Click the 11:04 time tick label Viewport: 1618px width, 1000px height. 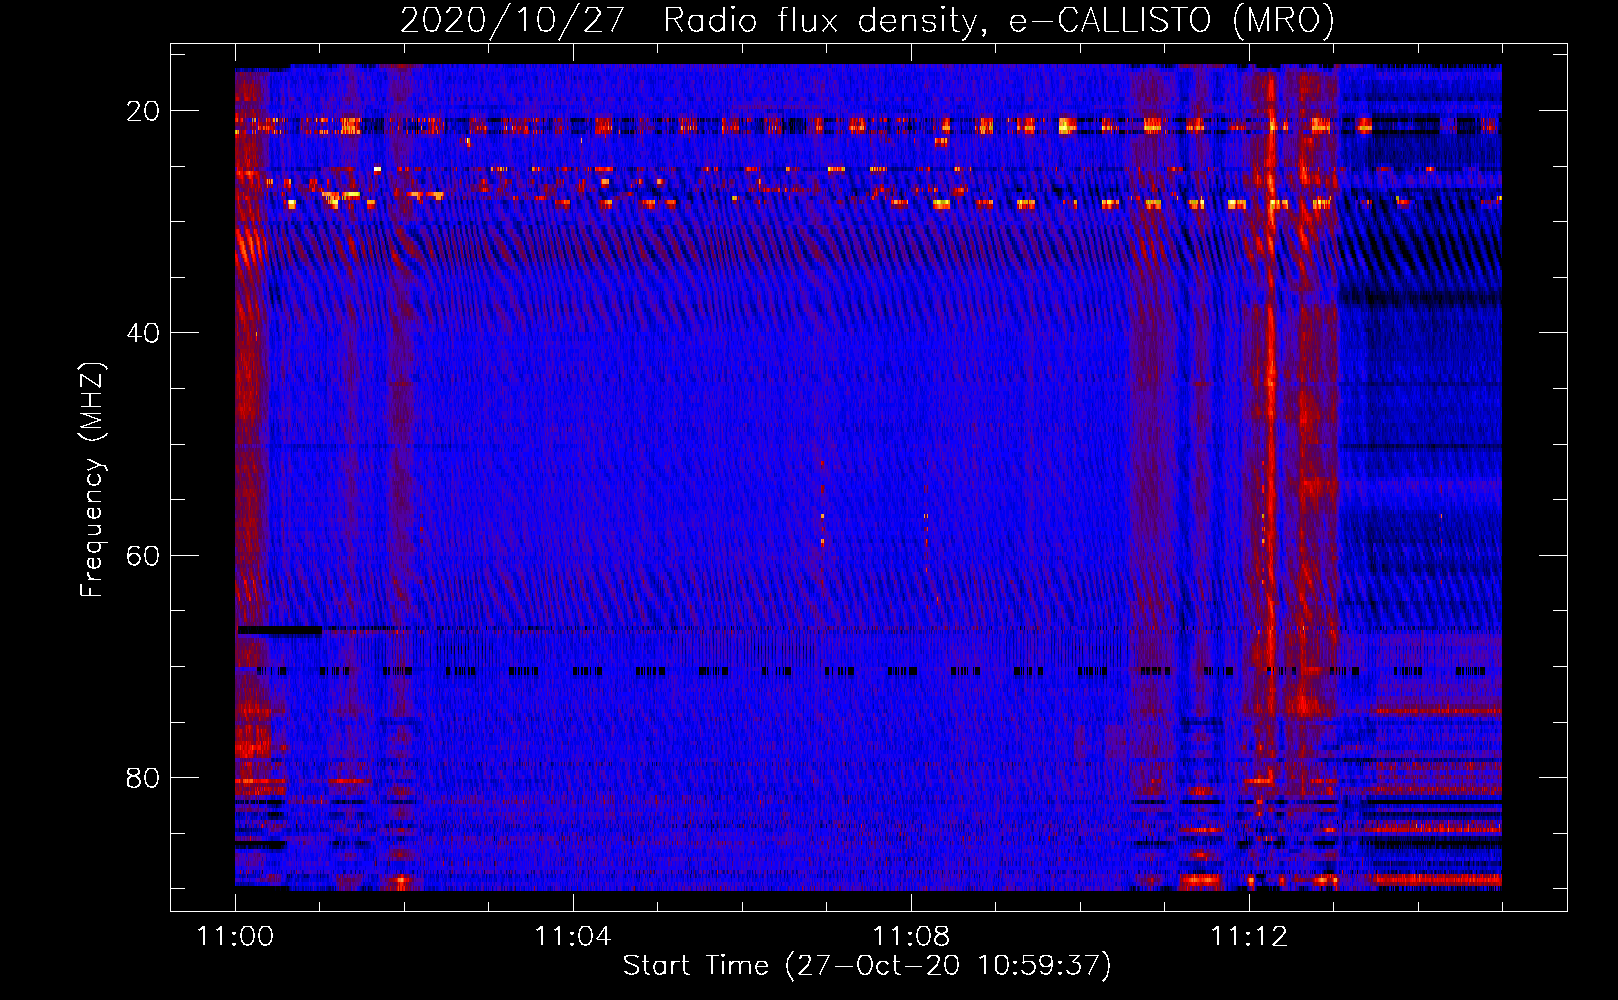(572, 936)
